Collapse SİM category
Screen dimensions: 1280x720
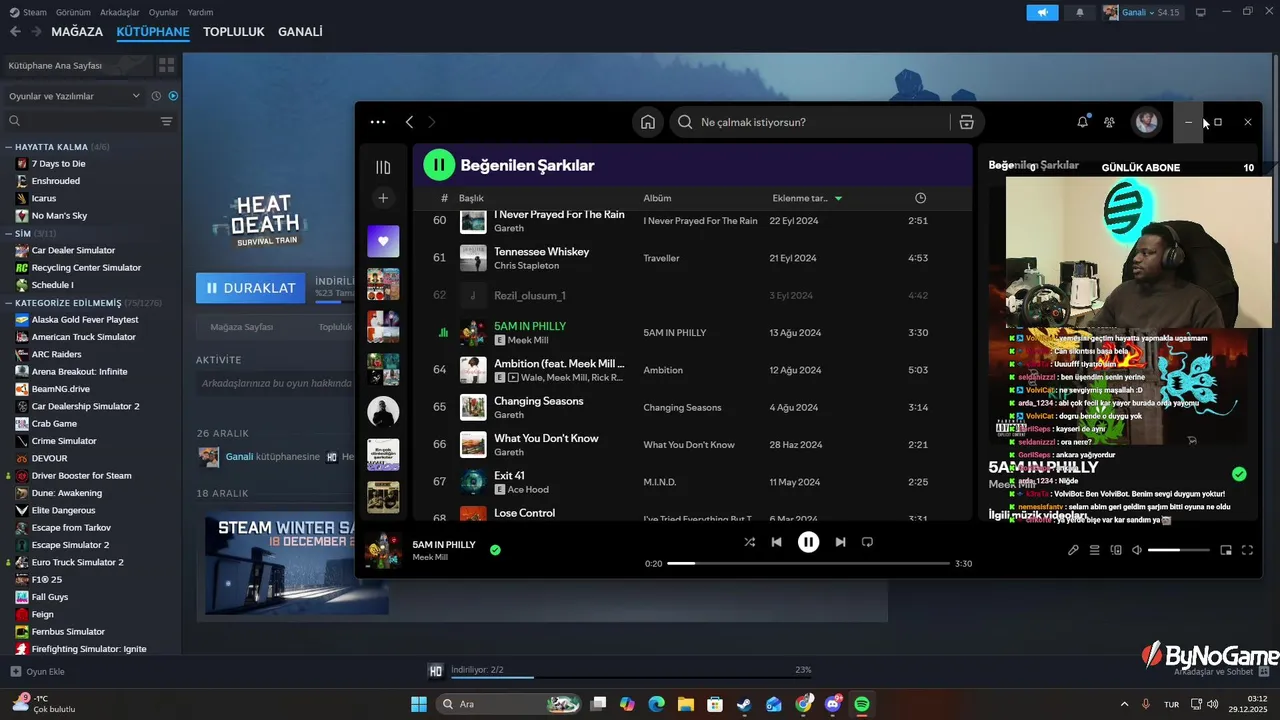[x=7, y=233]
